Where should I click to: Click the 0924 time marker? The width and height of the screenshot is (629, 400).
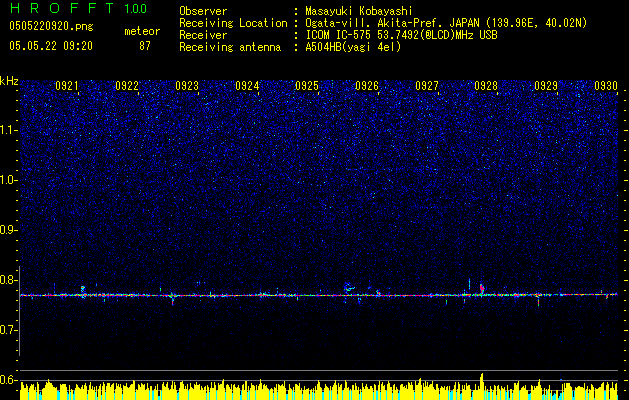point(247,85)
